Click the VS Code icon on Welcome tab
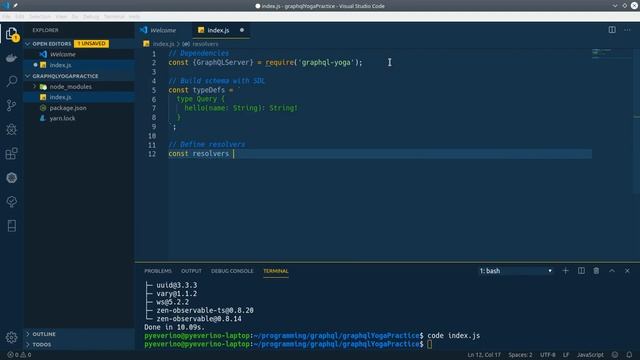 click(144, 30)
